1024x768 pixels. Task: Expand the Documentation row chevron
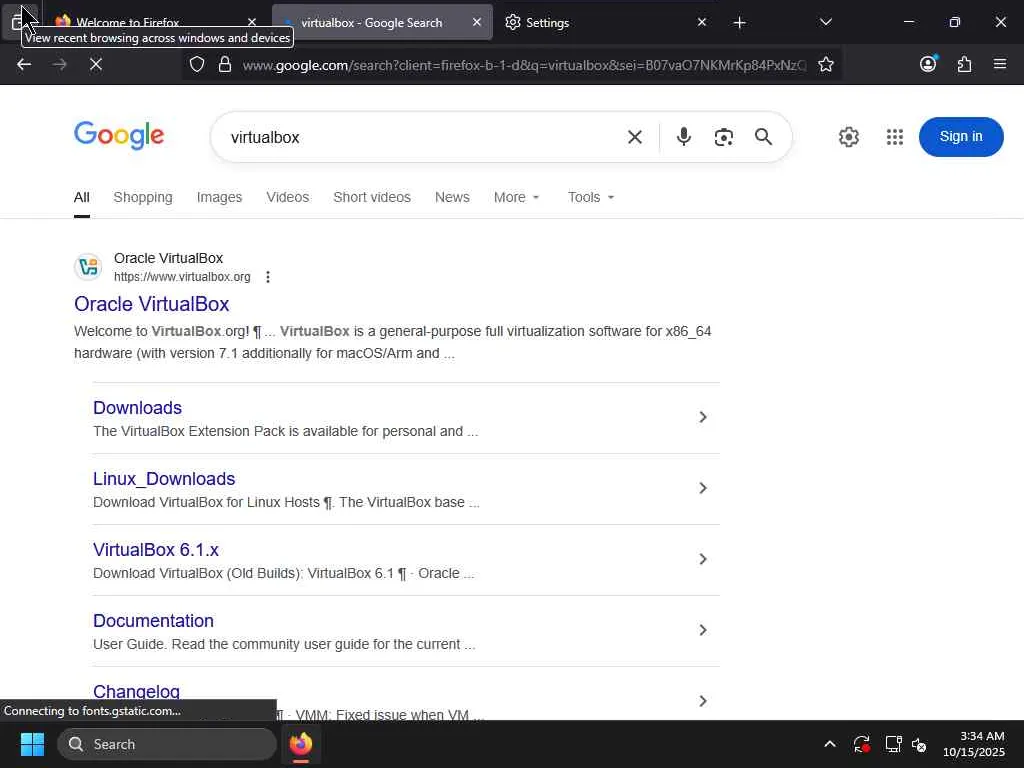pyautogui.click(x=703, y=630)
